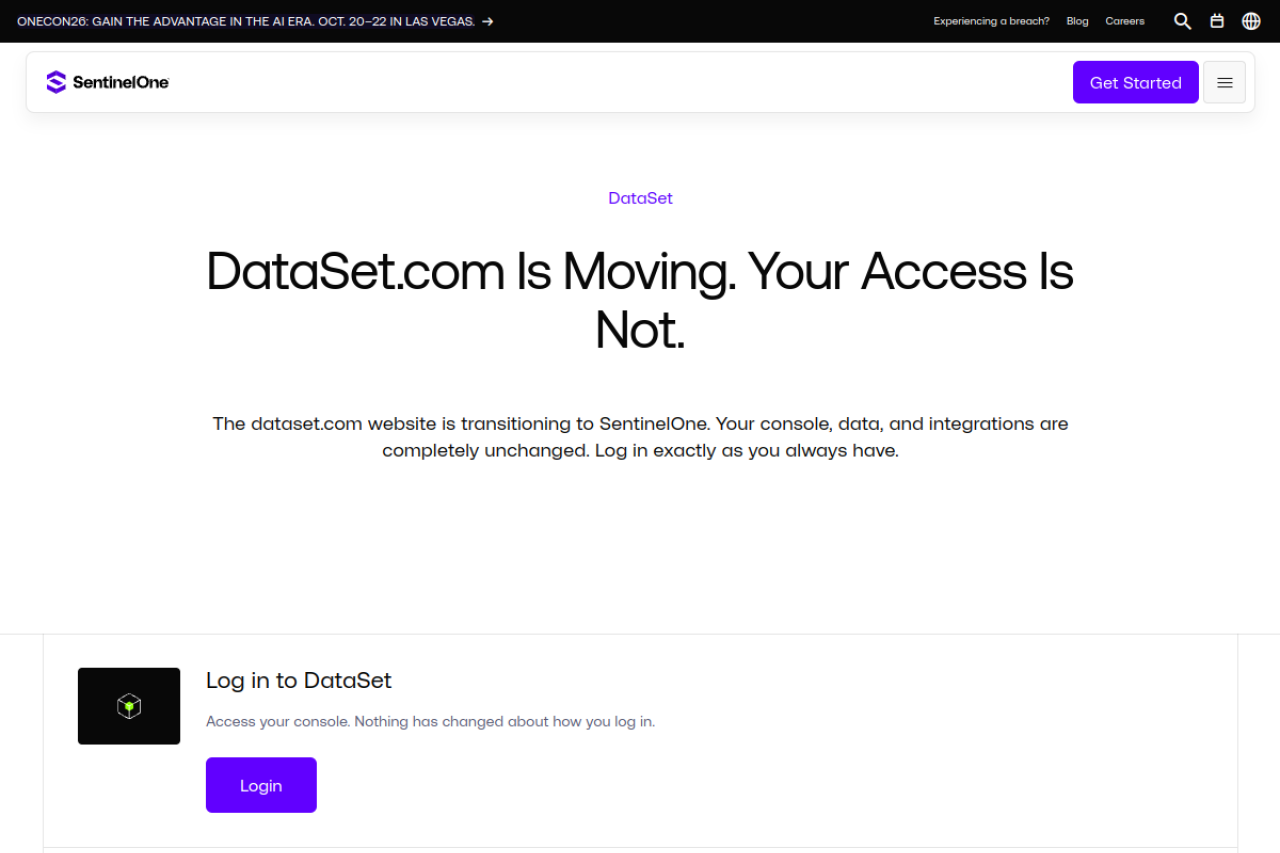Viewport: 1280px width, 853px height.
Task: Click the arrow after the ONECON26 banner
Action: click(x=487, y=21)
